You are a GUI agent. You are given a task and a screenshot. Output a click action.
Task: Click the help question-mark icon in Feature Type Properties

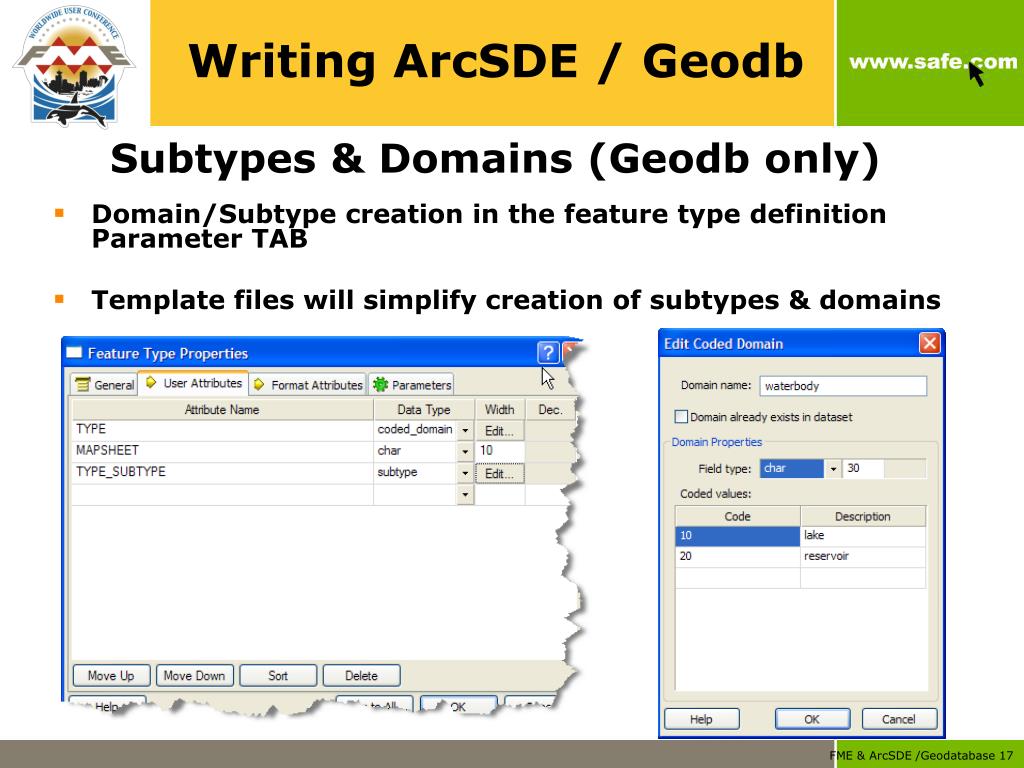pyautogui.click(x=548, y=353)
